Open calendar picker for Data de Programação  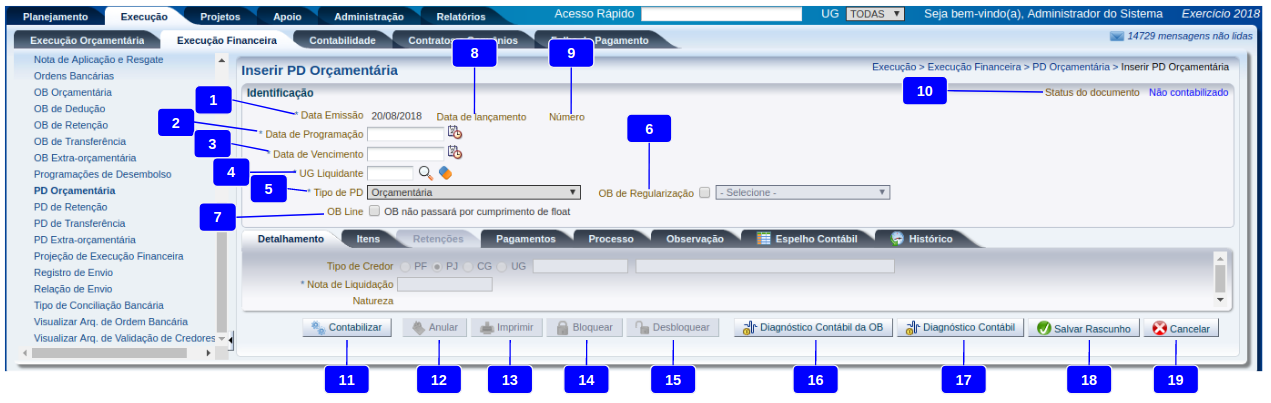[455, 133]
